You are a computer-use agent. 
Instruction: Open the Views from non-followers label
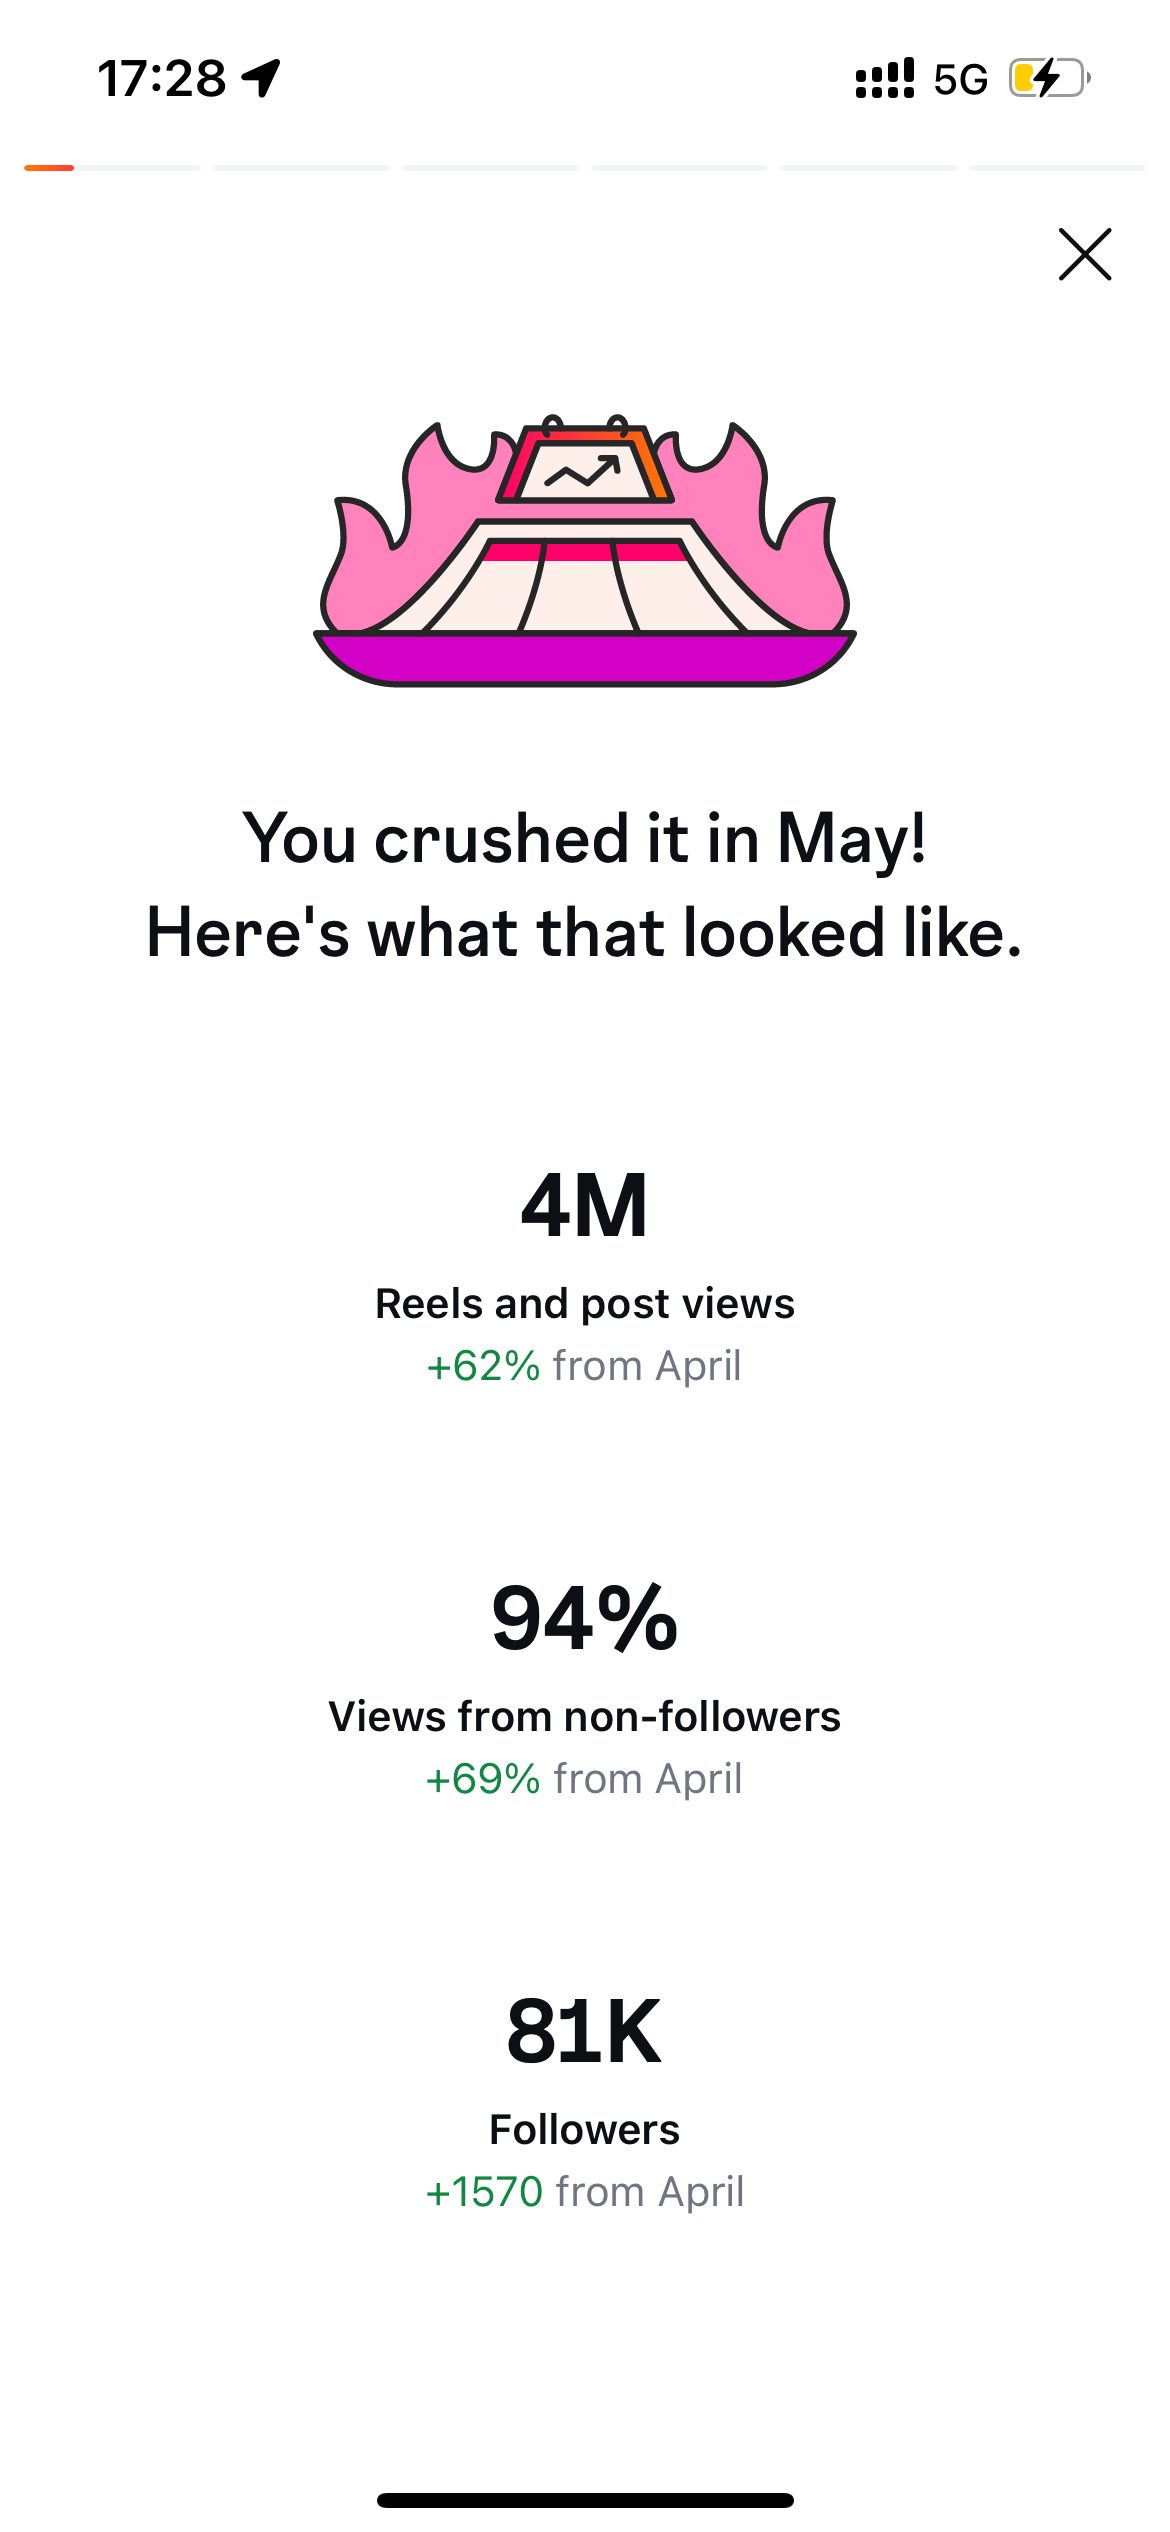point(585,1717)
